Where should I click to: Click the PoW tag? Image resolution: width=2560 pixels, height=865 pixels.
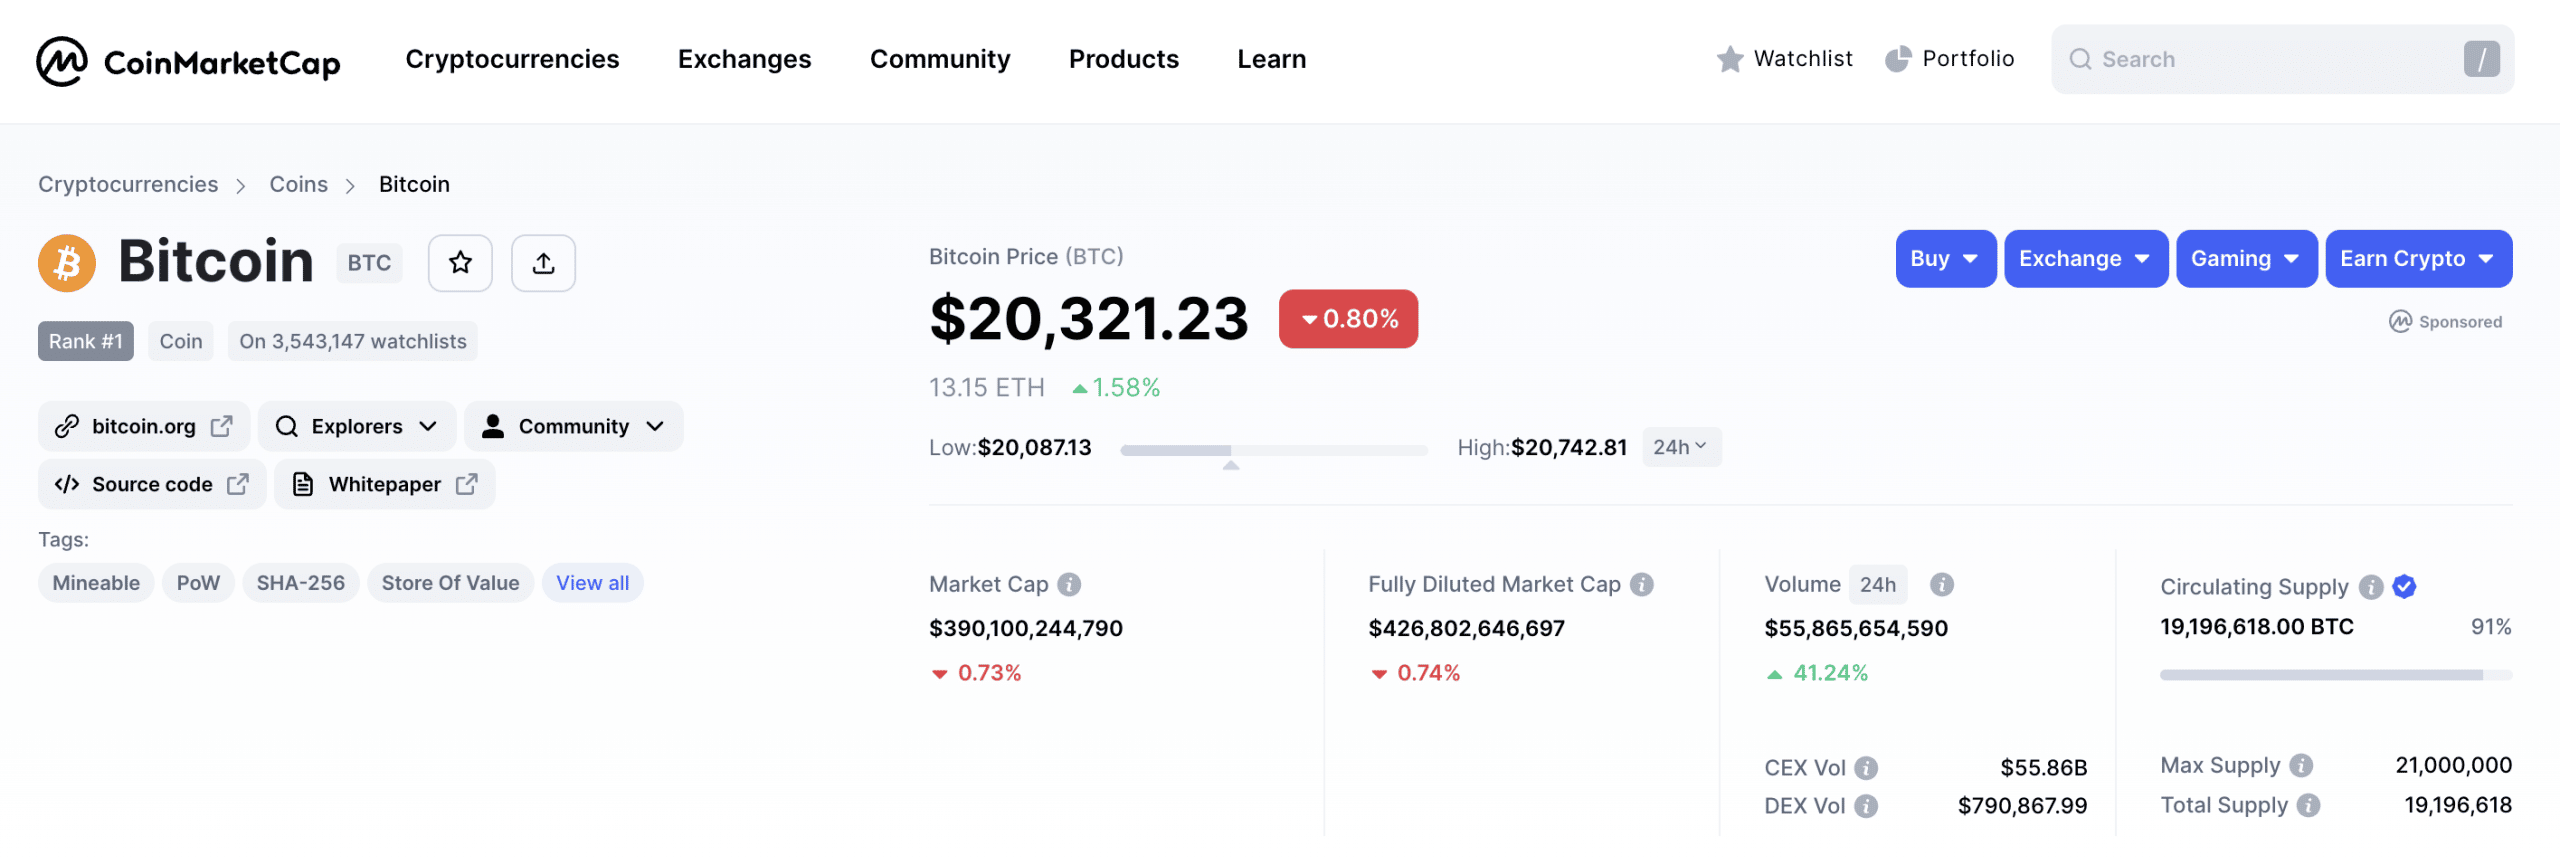(x=198, y=583)
